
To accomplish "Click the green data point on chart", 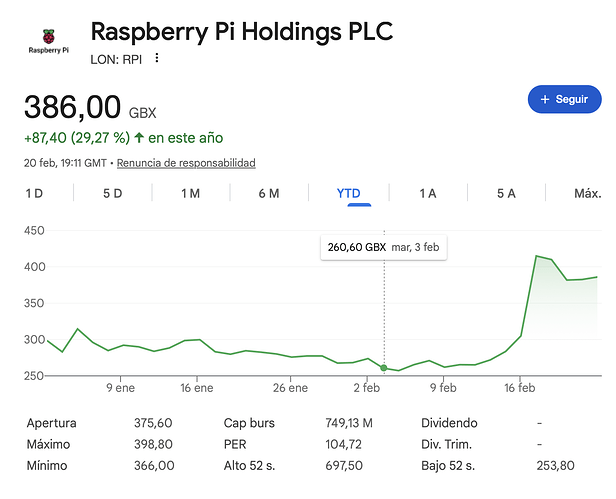I will pyautogui.click(x=384, y=368).
